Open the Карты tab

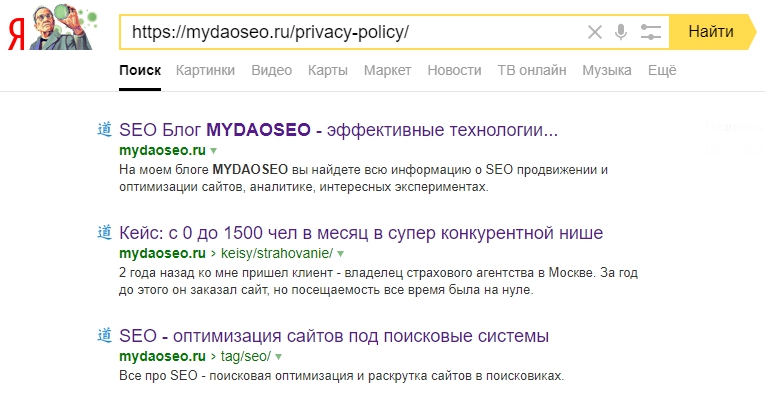[328, 70]
